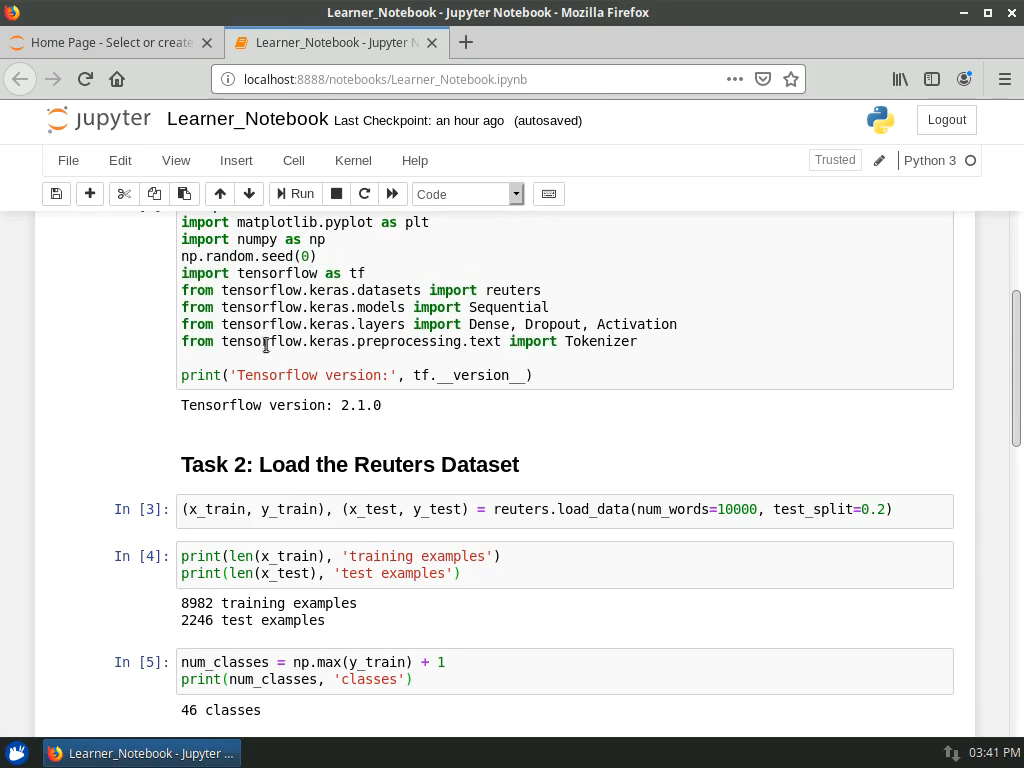Paste cells below icon
Screen dimensions: 1024x768
pyautogui.click(x=184, y=194)
